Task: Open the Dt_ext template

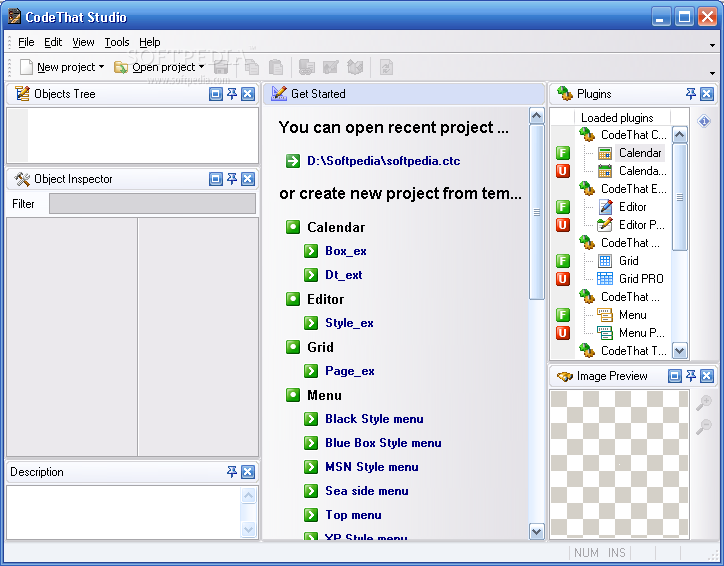Action: [344, 275]
